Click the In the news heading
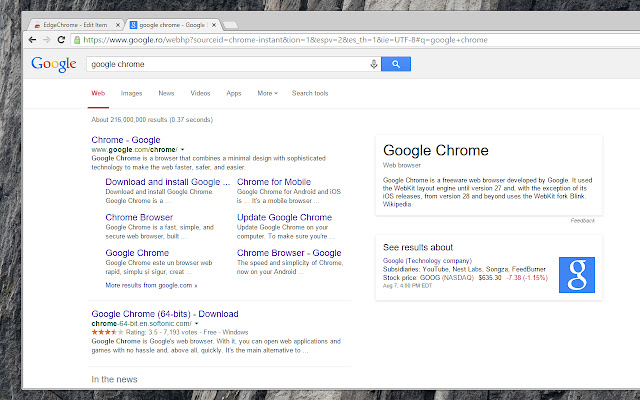The height and width of the screenshot is (400, 640). (114, 379)
